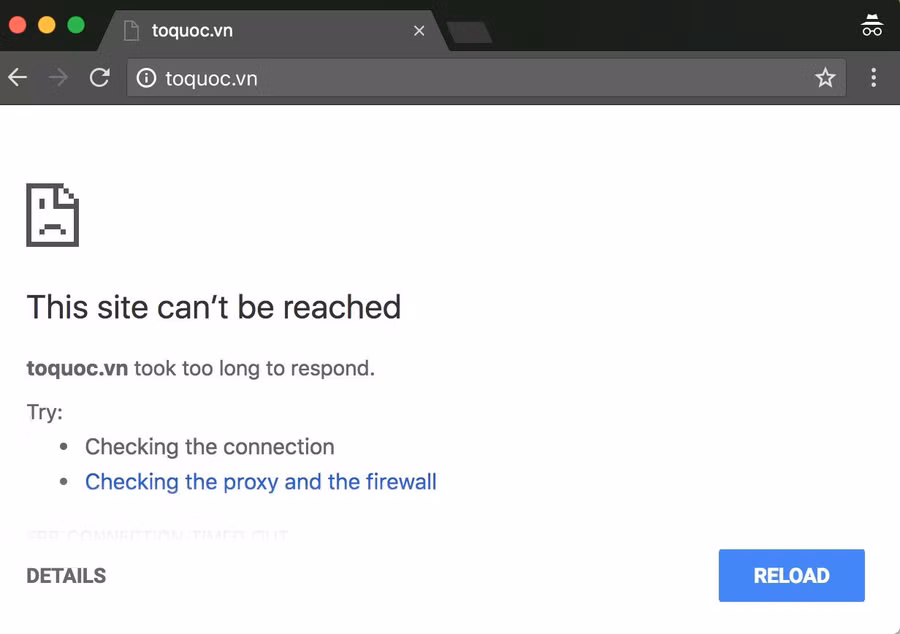Minimize the window with the yellow button

46,25
